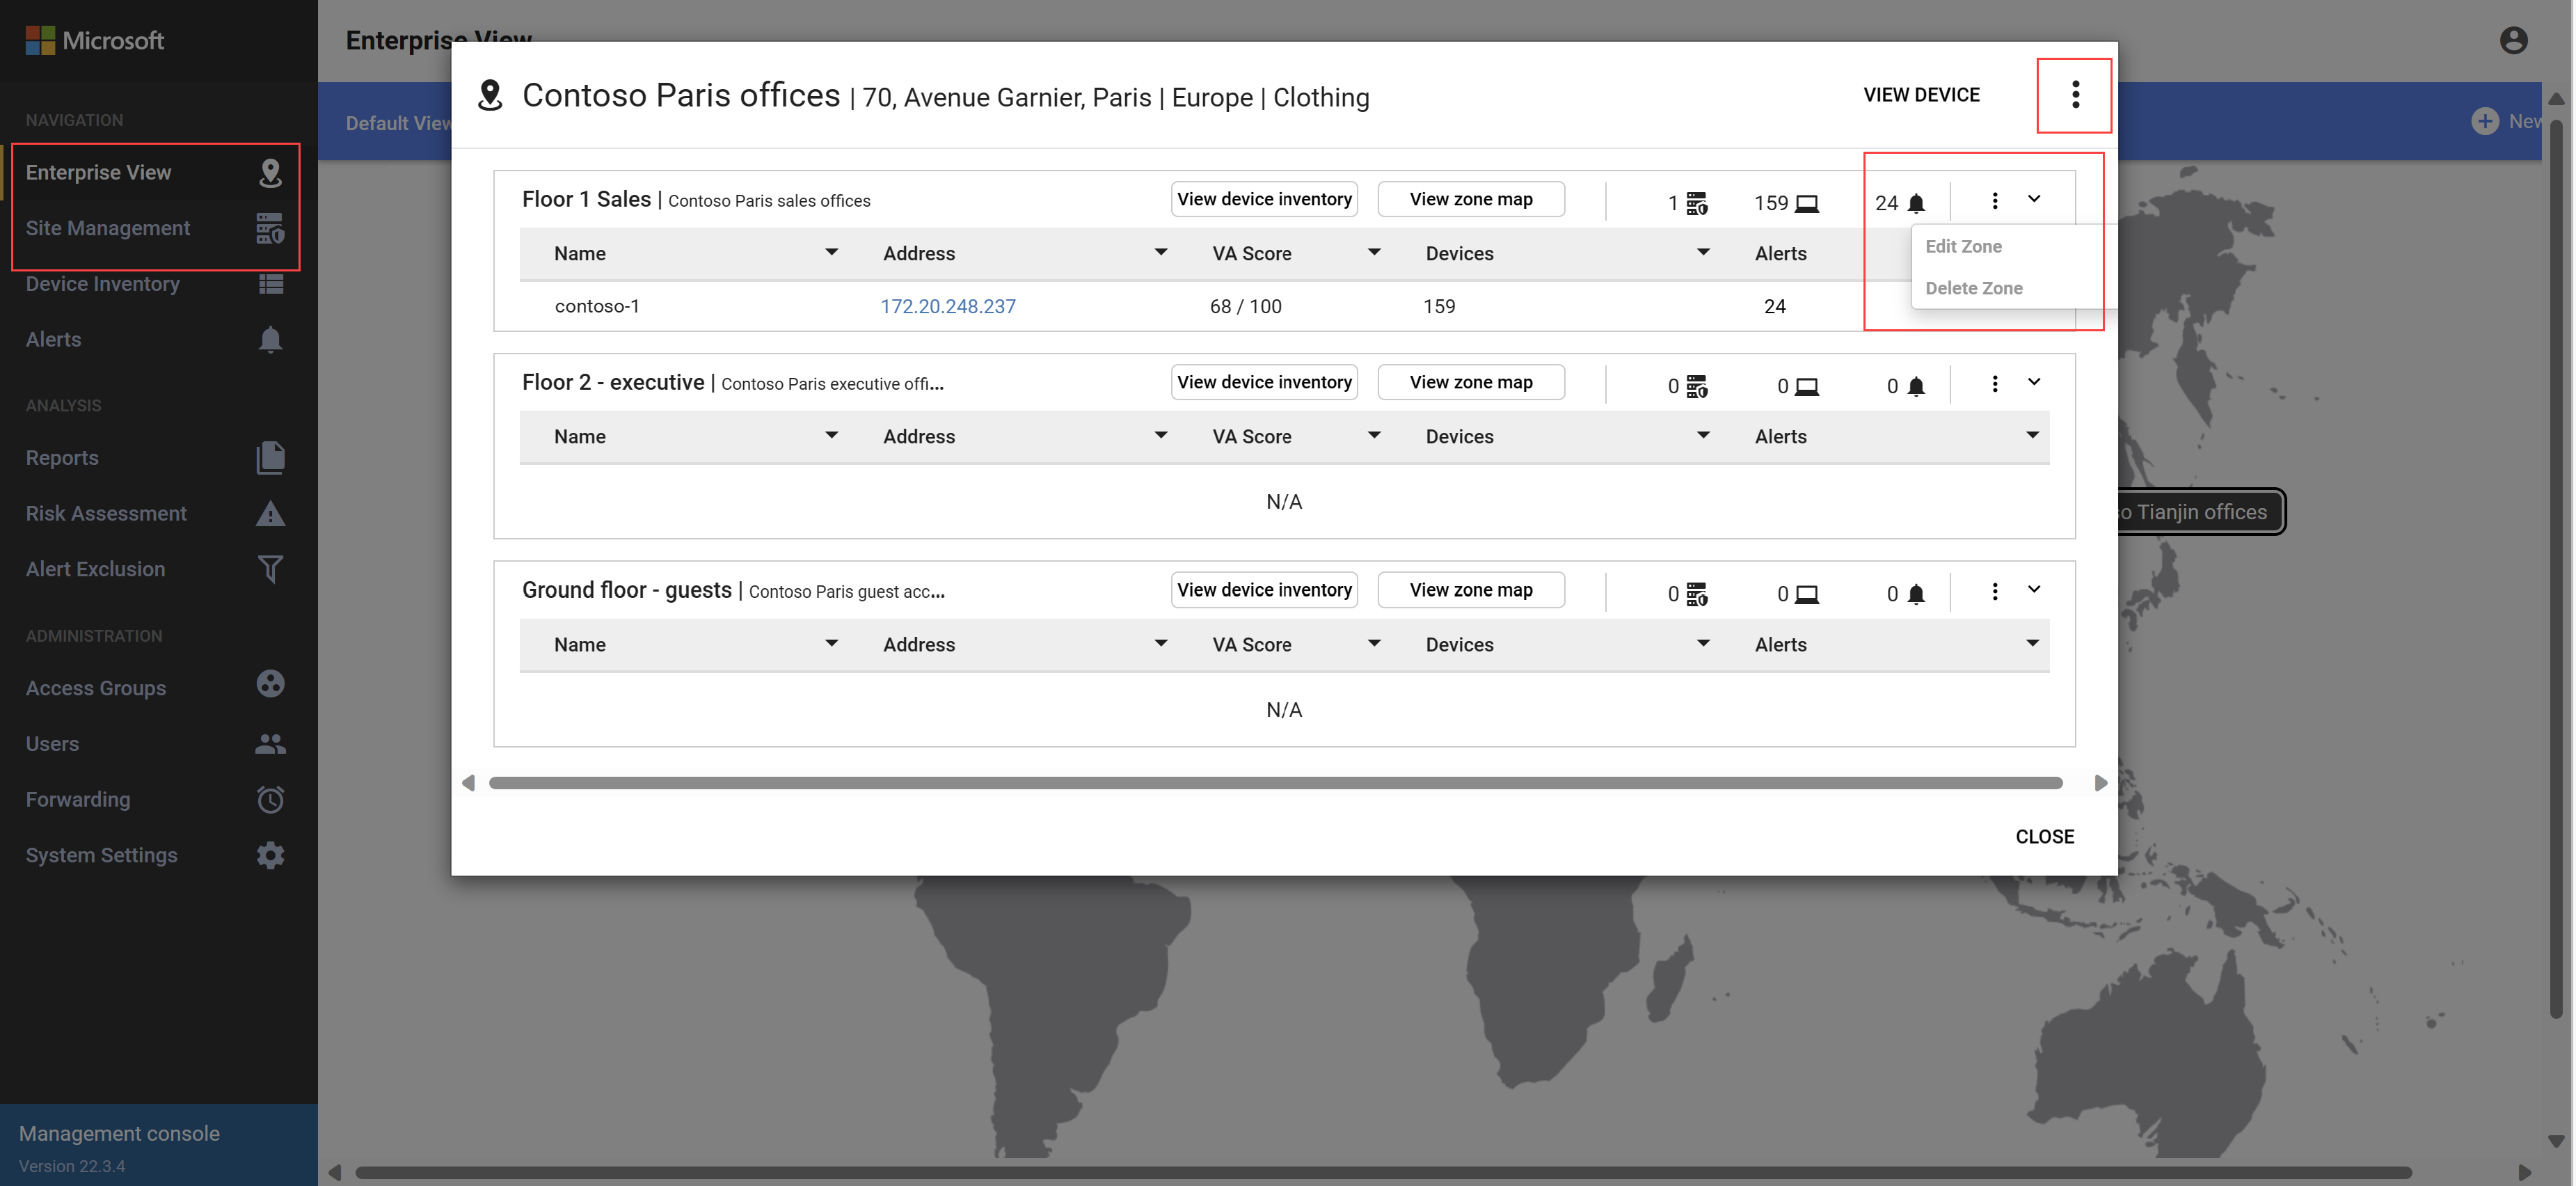This screenshot has width=2576, height=1186.
Task: Collapse the Floor 2 - executive zone
Action: [2034, 382]
